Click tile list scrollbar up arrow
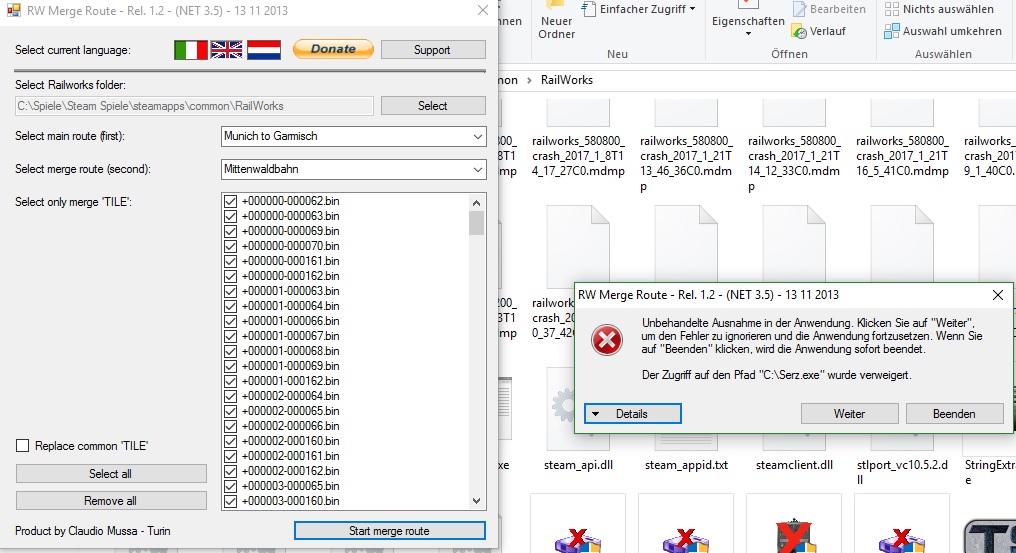 [x=476, y=202]
